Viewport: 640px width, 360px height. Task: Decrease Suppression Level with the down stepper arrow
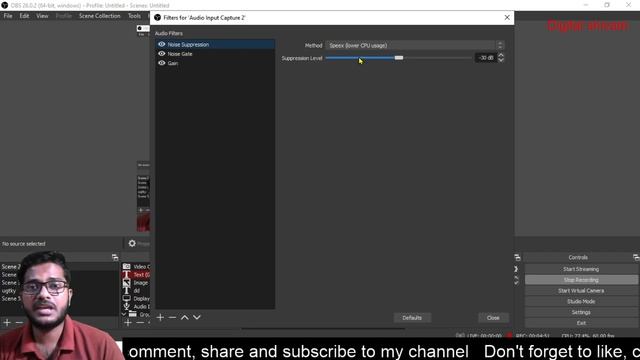click(x=501, y=60)
